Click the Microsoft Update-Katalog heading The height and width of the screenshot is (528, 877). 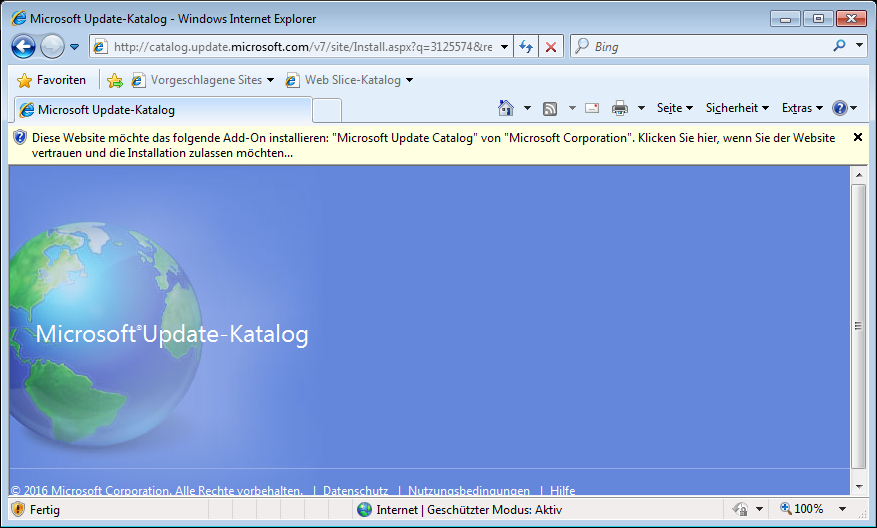click(x=172, y=334)
